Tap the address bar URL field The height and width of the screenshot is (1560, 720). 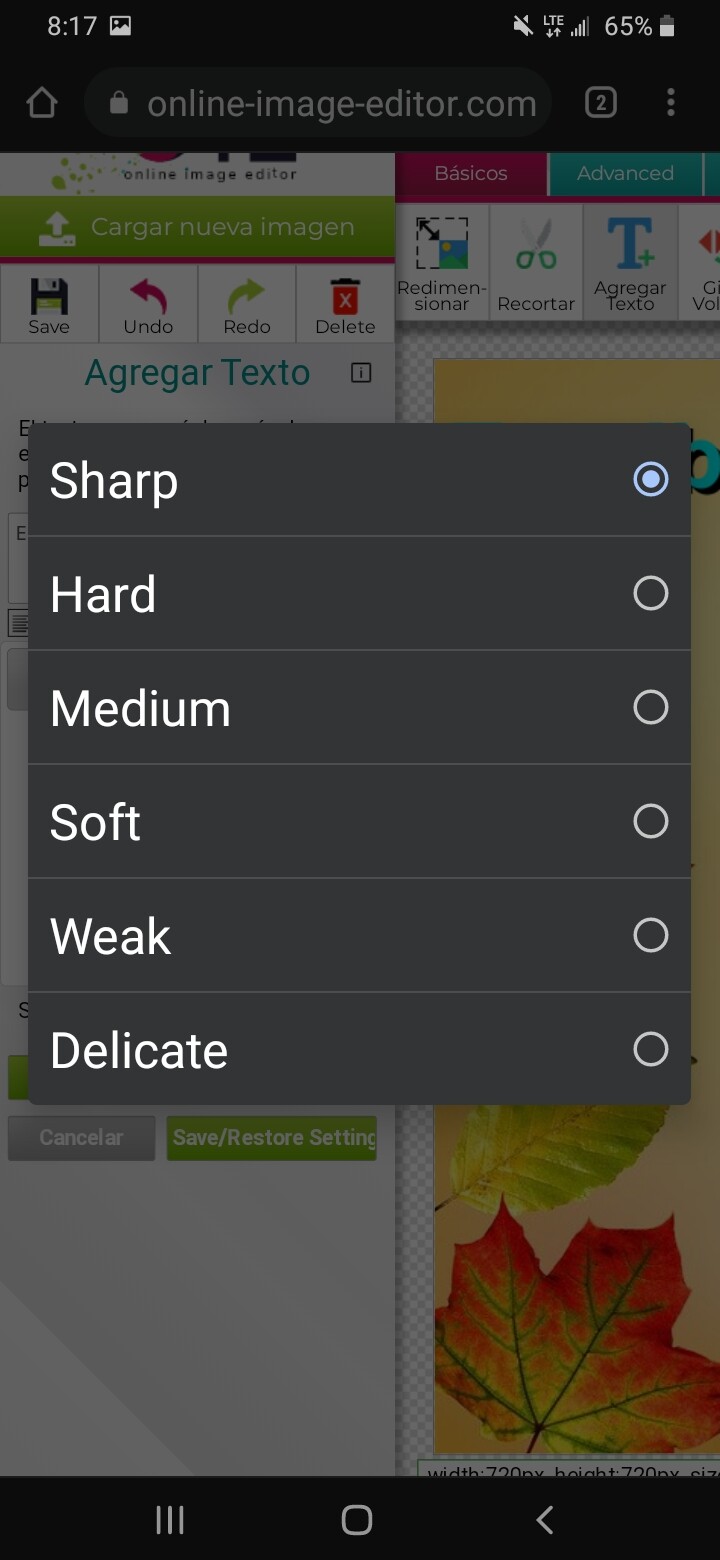tap(340, 103)
